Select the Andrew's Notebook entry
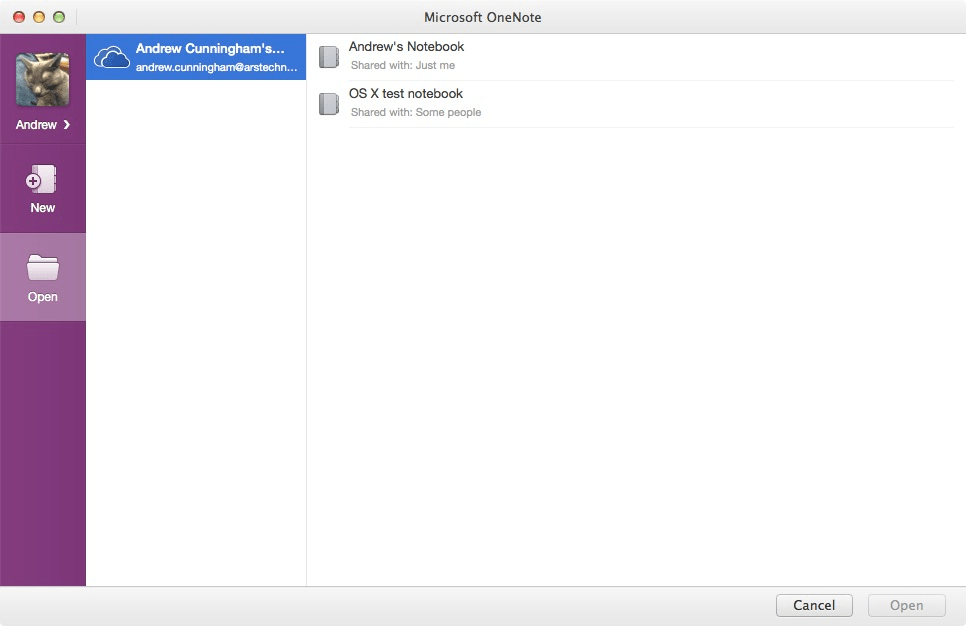The image size is (966, 626). (x=406, y=46)
